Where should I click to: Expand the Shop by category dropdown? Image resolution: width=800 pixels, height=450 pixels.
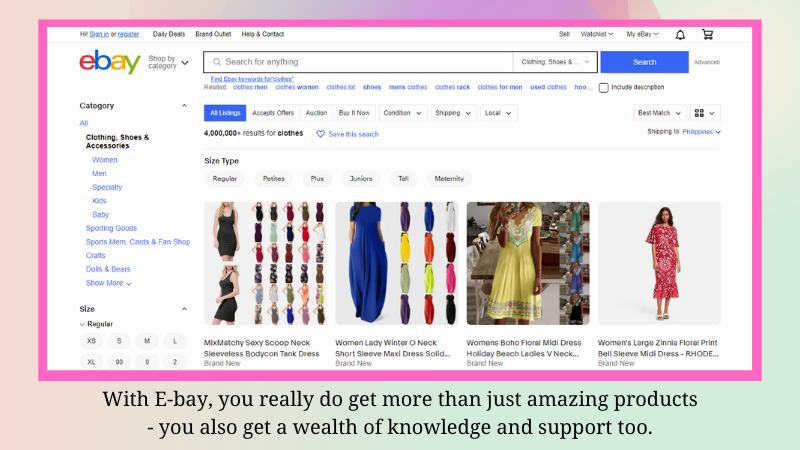(168, 62)
